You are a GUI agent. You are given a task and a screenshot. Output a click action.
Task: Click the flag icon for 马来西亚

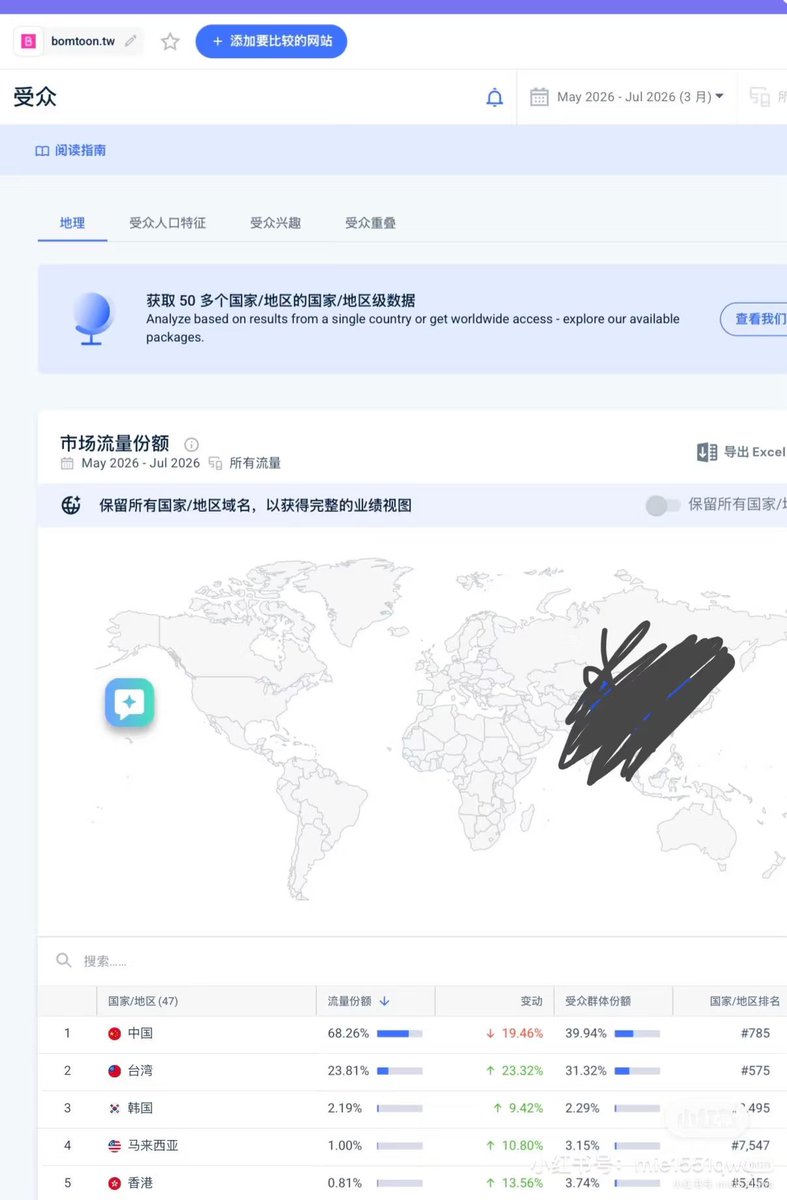[x=114, y=1146]
